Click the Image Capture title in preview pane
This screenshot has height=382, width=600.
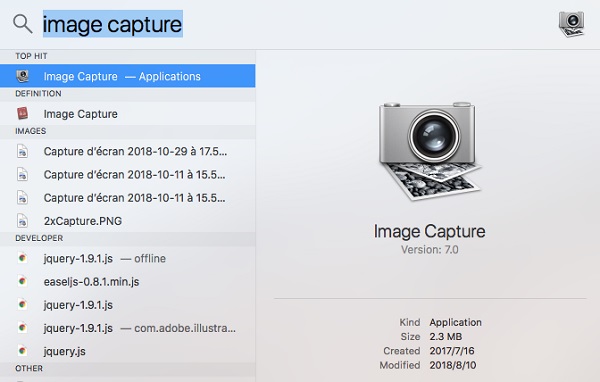pos(429,231)
